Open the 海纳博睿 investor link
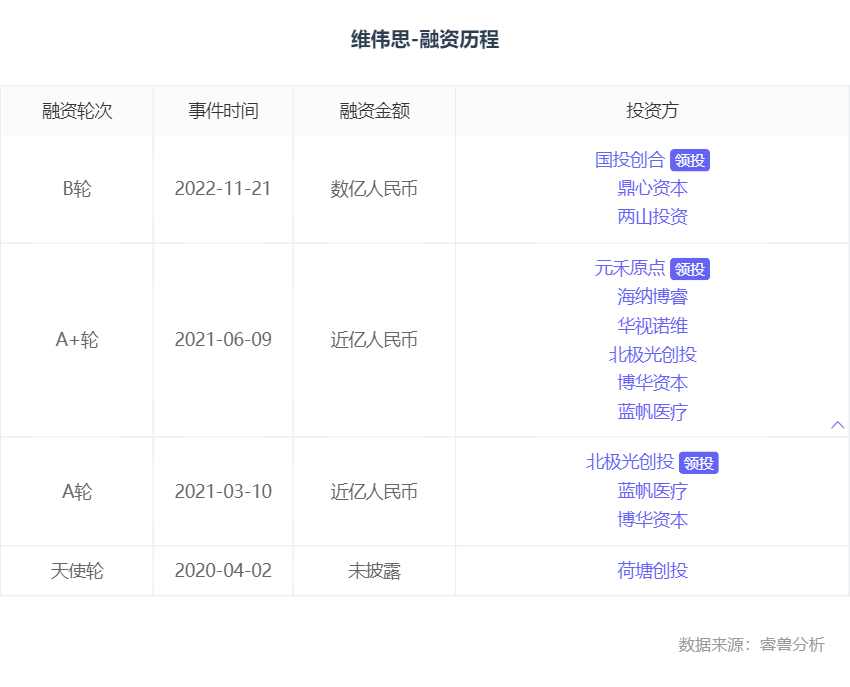Screen dimensions: 850x687 point(652,297)
